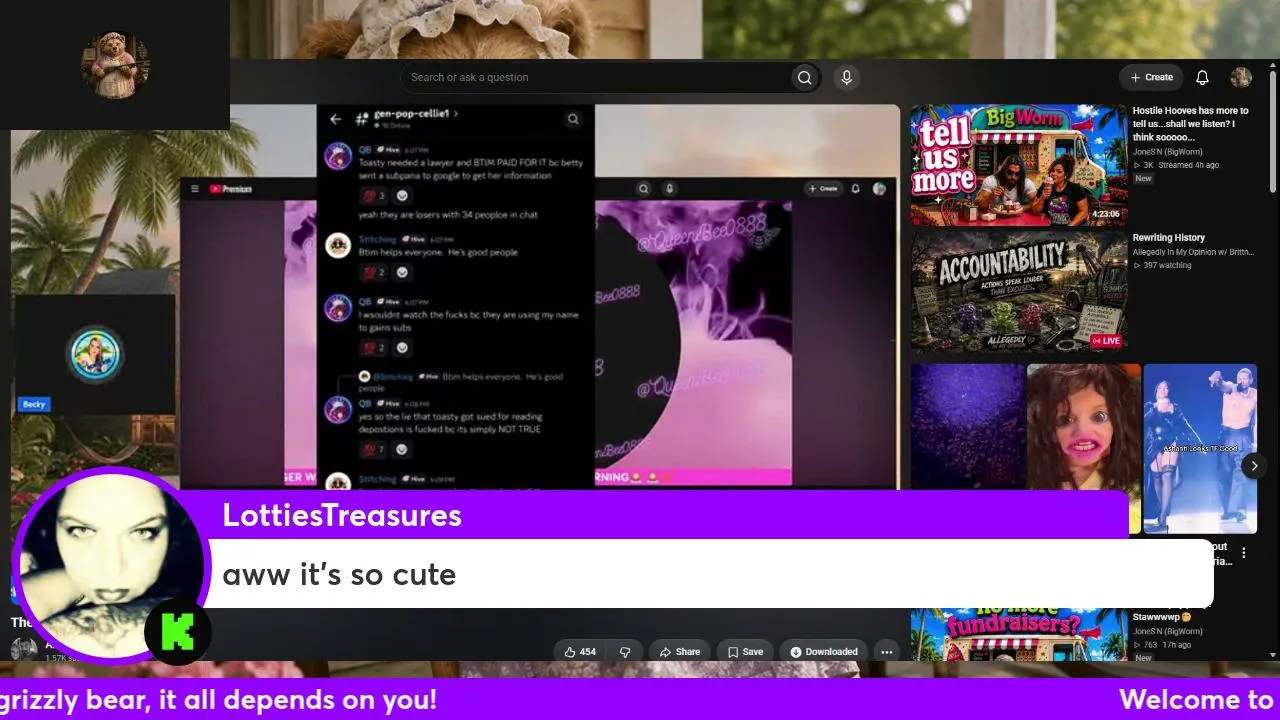The image size is (1280, 720).
Task: Save the video to a playlist
Action: coord(745,652)
